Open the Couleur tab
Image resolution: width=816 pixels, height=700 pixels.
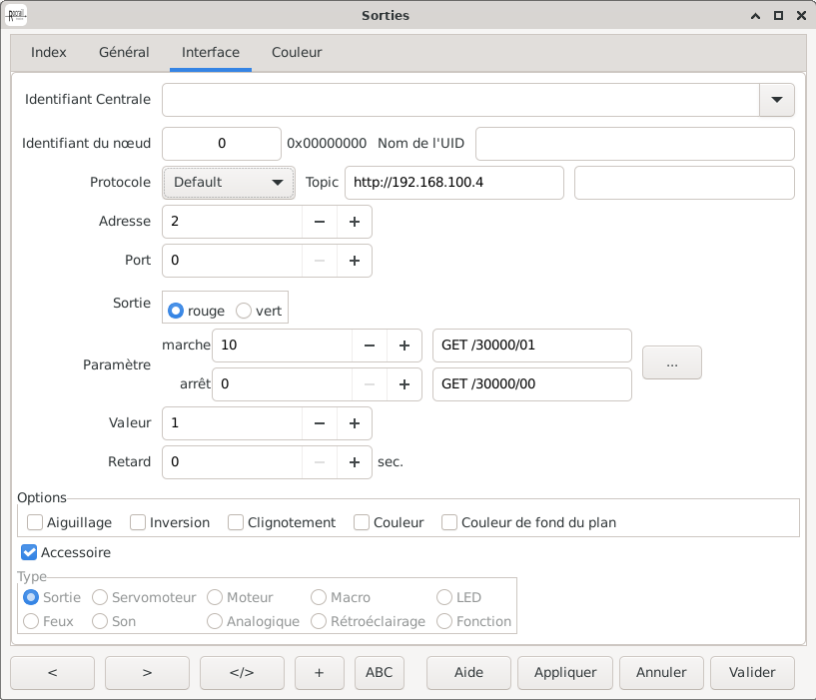(x=296, y=52)
